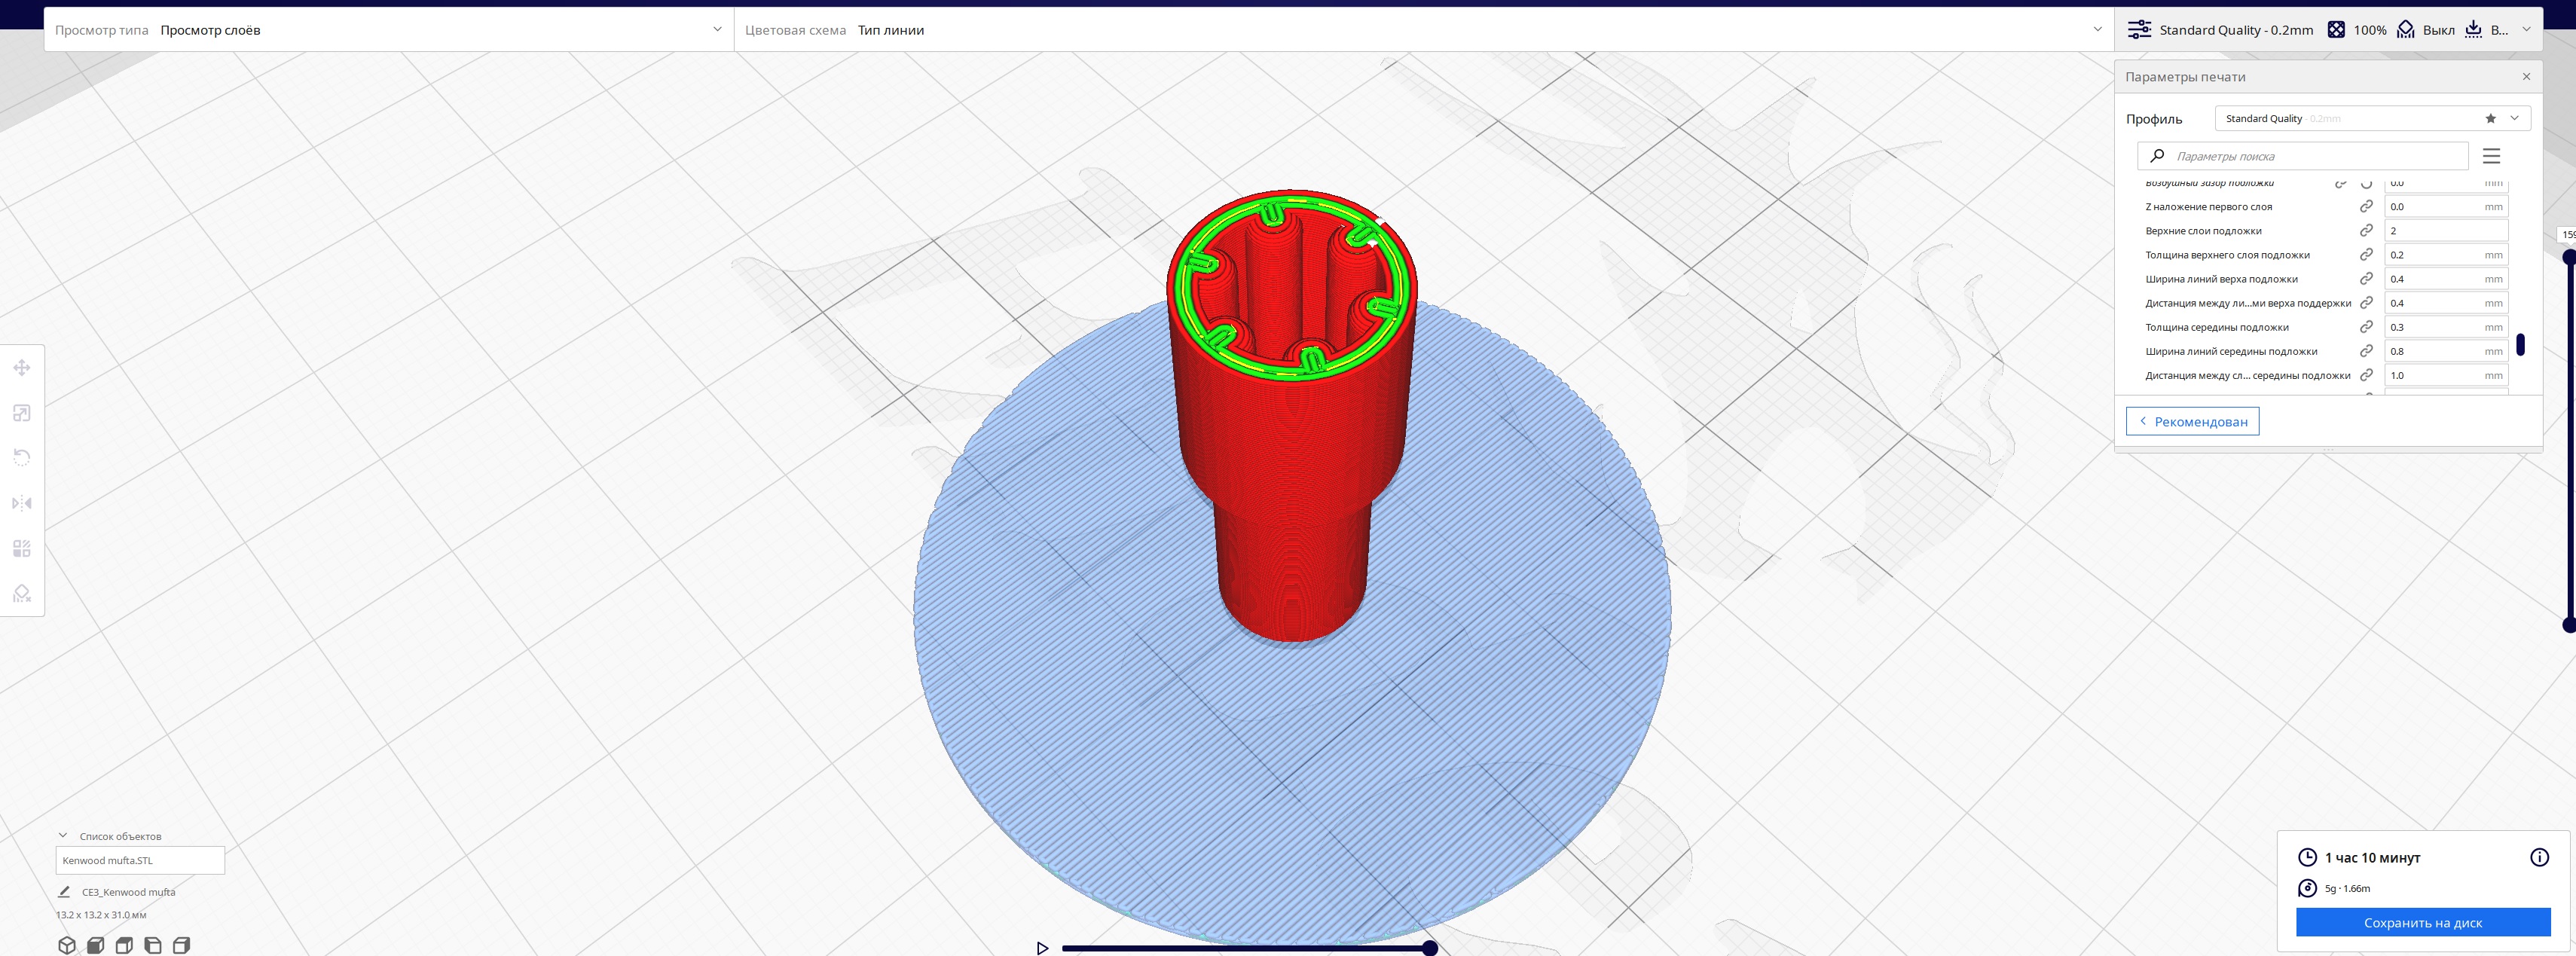Select the Rotate tool icon
2576x956 pixels.
point(22,458)
